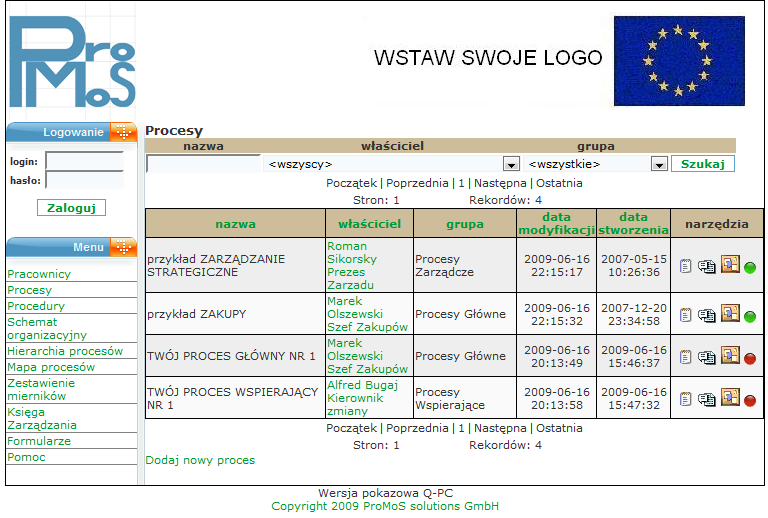Viewport: 768px width, 518px height.
Task: Click orange icon on Logowanie panel header
Action: tap(123, 132)
